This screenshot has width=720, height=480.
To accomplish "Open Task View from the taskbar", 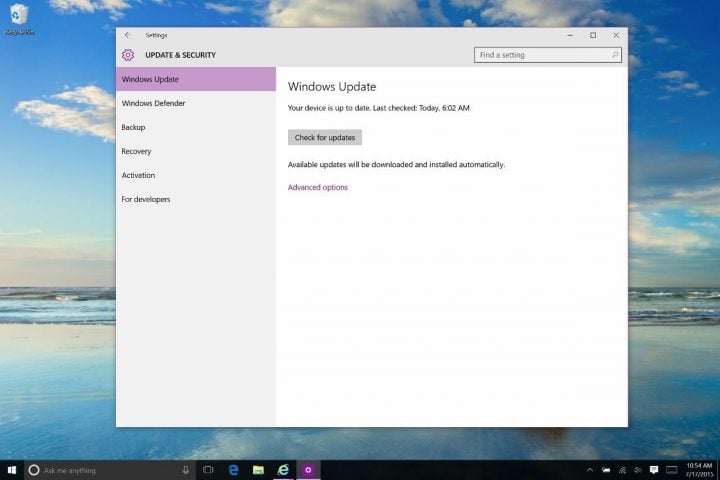I will click(208, 470).
